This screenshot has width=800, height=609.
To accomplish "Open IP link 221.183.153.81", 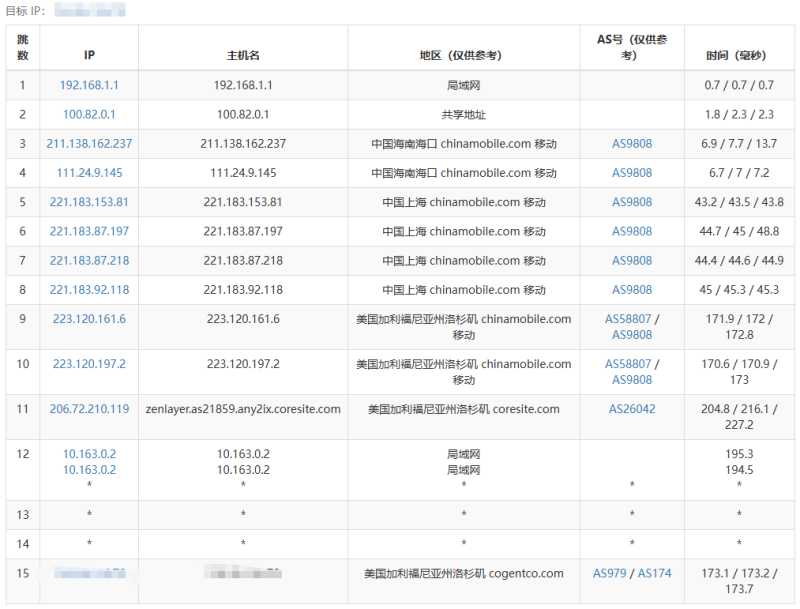I will [x=89, y=202].
